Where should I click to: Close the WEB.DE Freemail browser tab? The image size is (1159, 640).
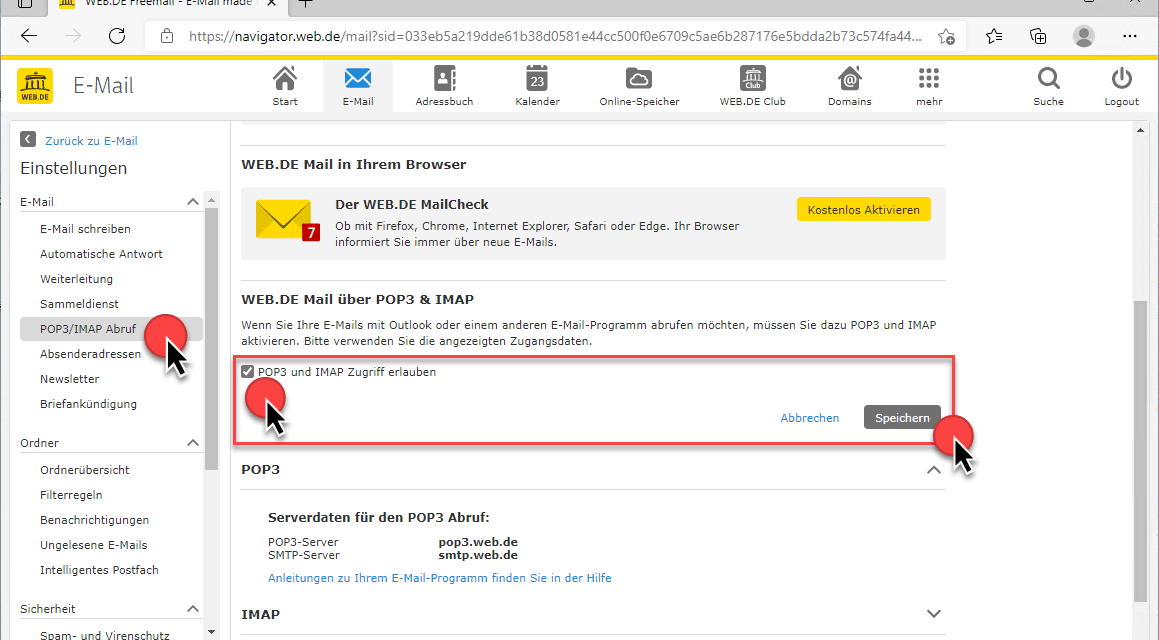click(271, 3)
